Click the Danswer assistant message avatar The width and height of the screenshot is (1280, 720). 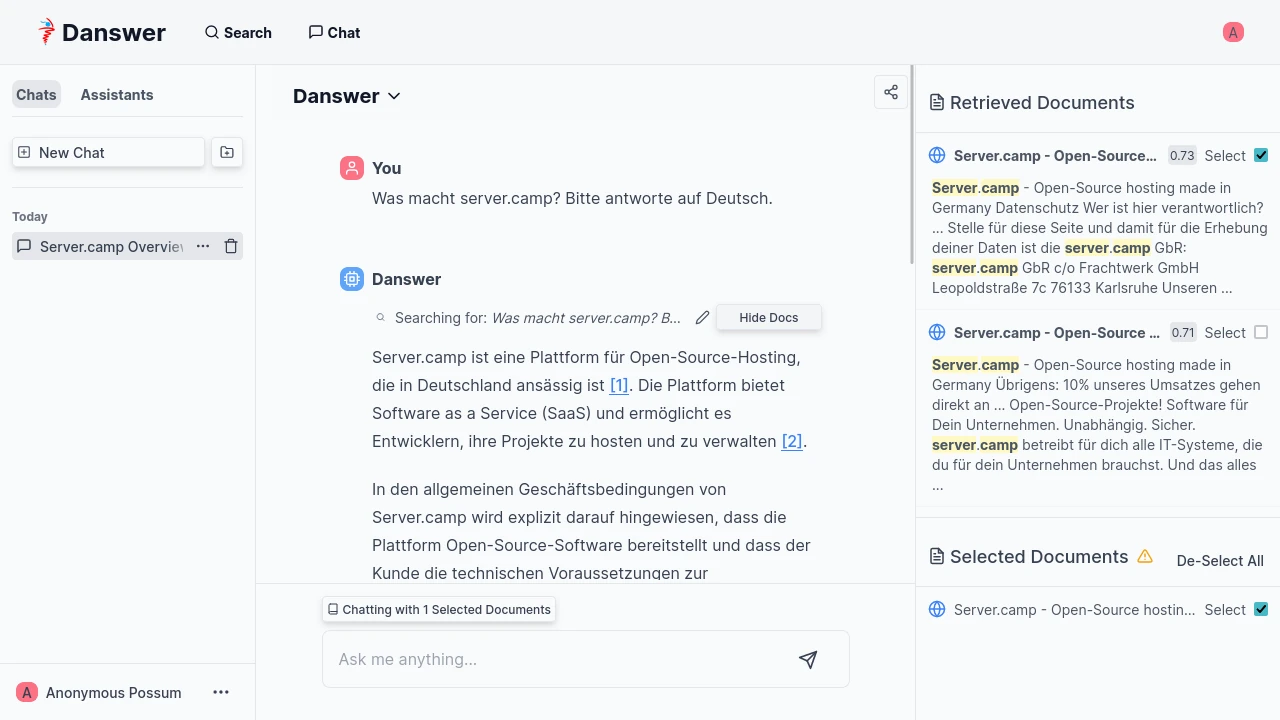(x=352, y=279)
